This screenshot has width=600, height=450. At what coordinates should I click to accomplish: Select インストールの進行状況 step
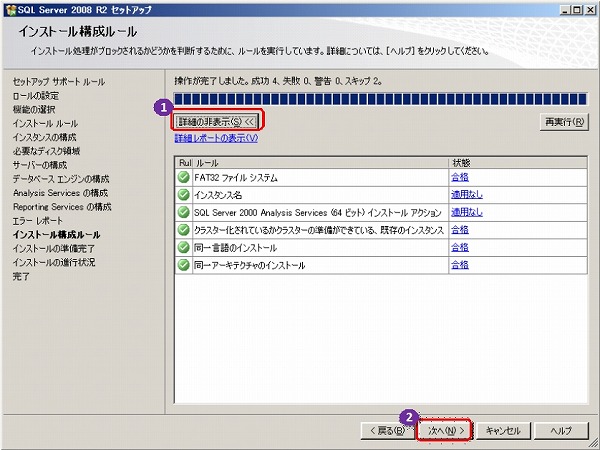[x=54, y=262]
